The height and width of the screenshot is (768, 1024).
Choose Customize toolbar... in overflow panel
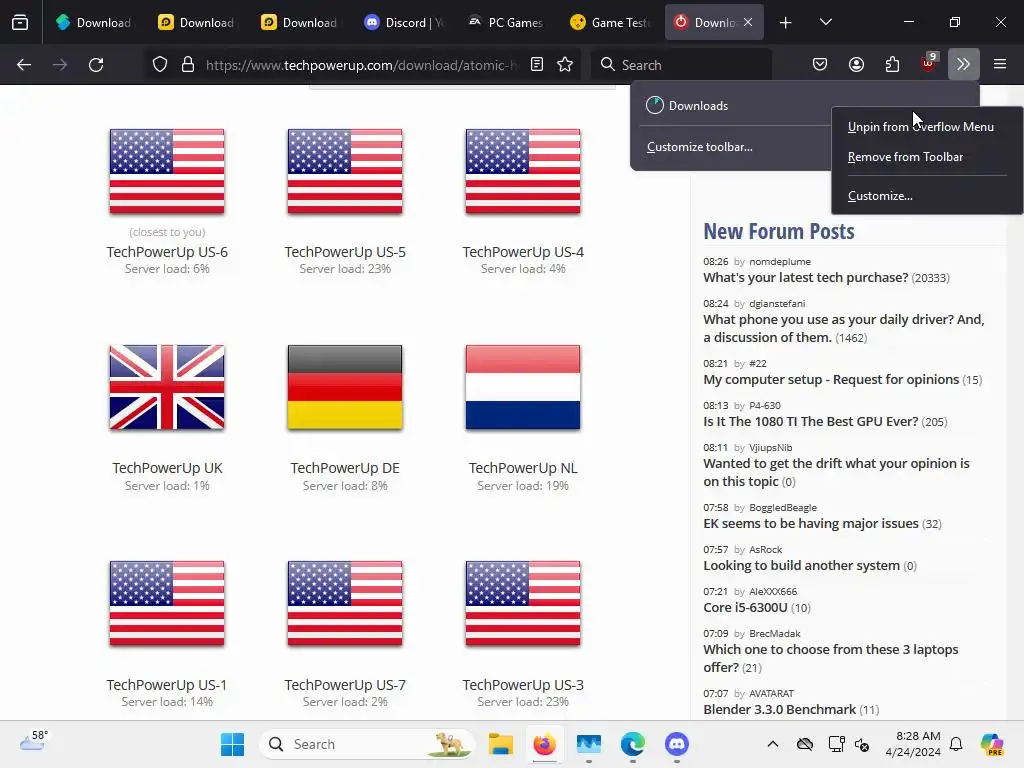(699, 147)
